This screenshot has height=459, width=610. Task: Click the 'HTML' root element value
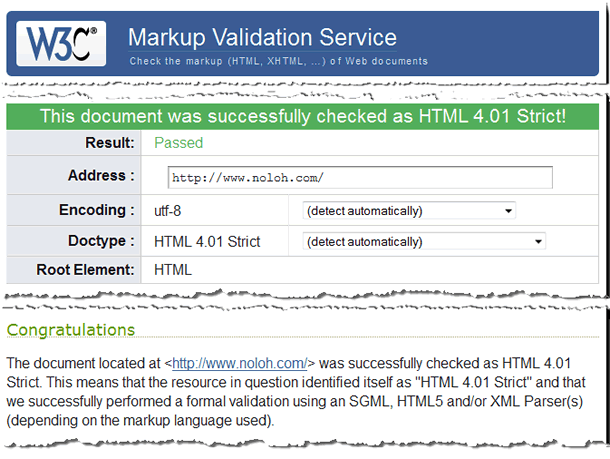(173, 270)
